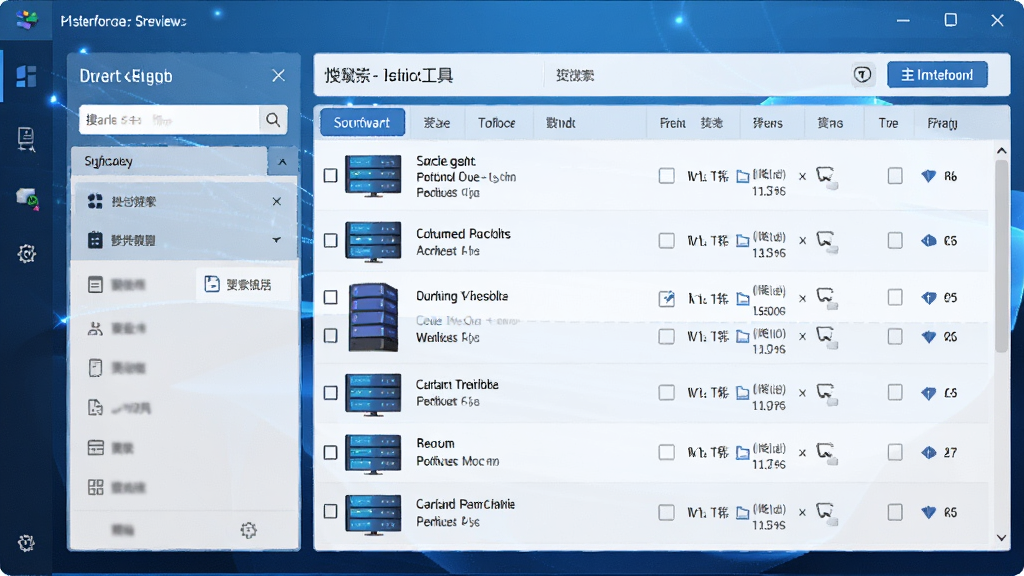Tick the Cotumed Paciblts row select checkbox

tap(330, 240)
